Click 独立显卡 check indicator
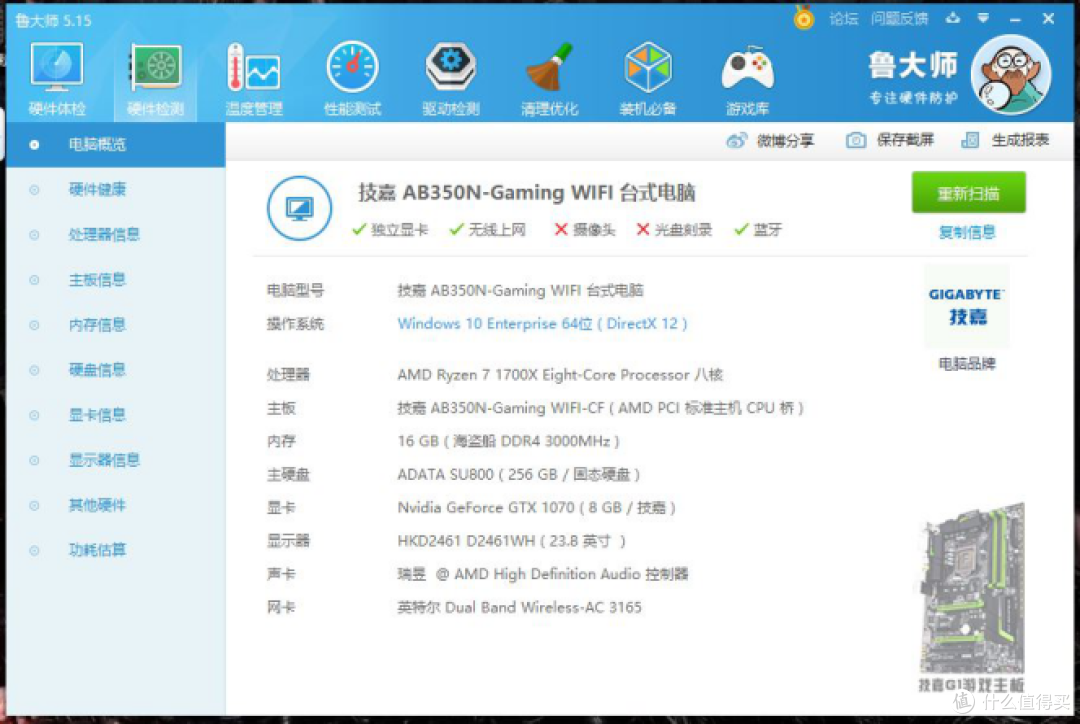Image resolution: width=1080 pixels, height=724 pixels. [390, 229]
